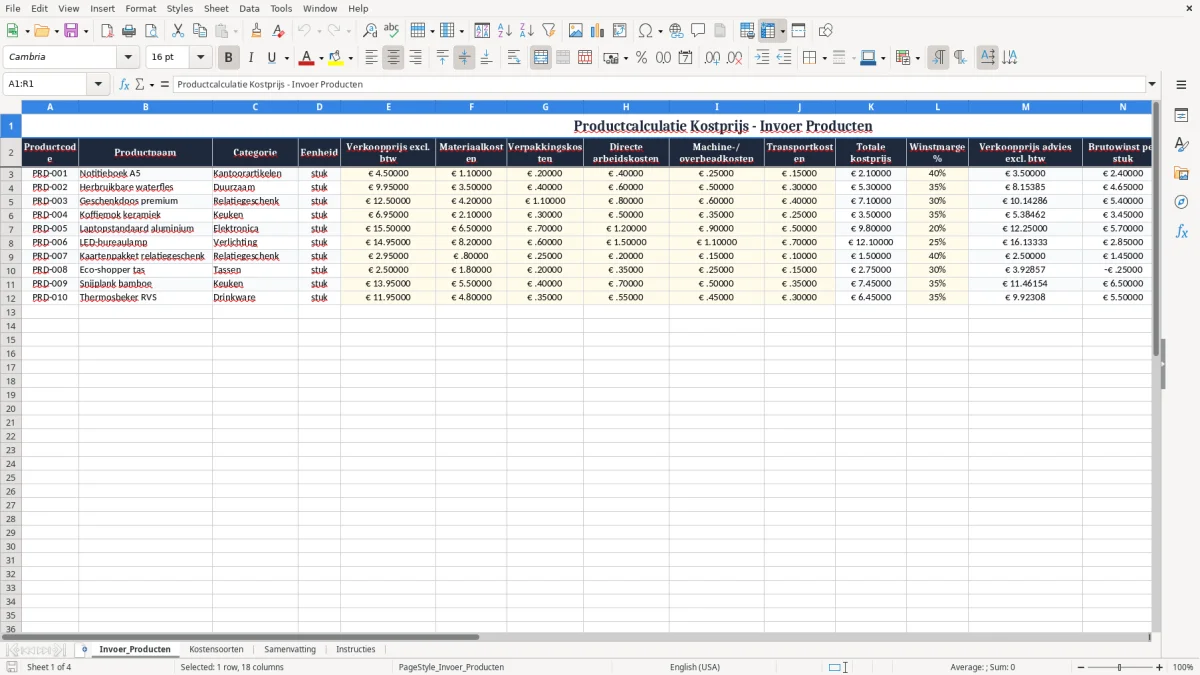Open Freeze Rows and Columns dropdown
This screenshot has width=1200, height=675.
[783, 31]
